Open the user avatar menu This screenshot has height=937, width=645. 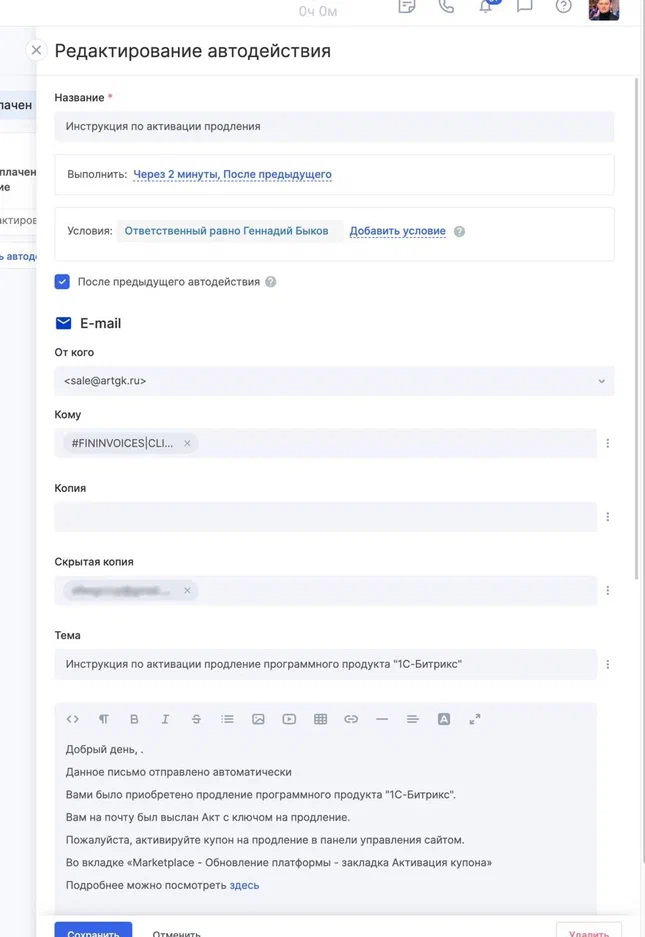604,9
